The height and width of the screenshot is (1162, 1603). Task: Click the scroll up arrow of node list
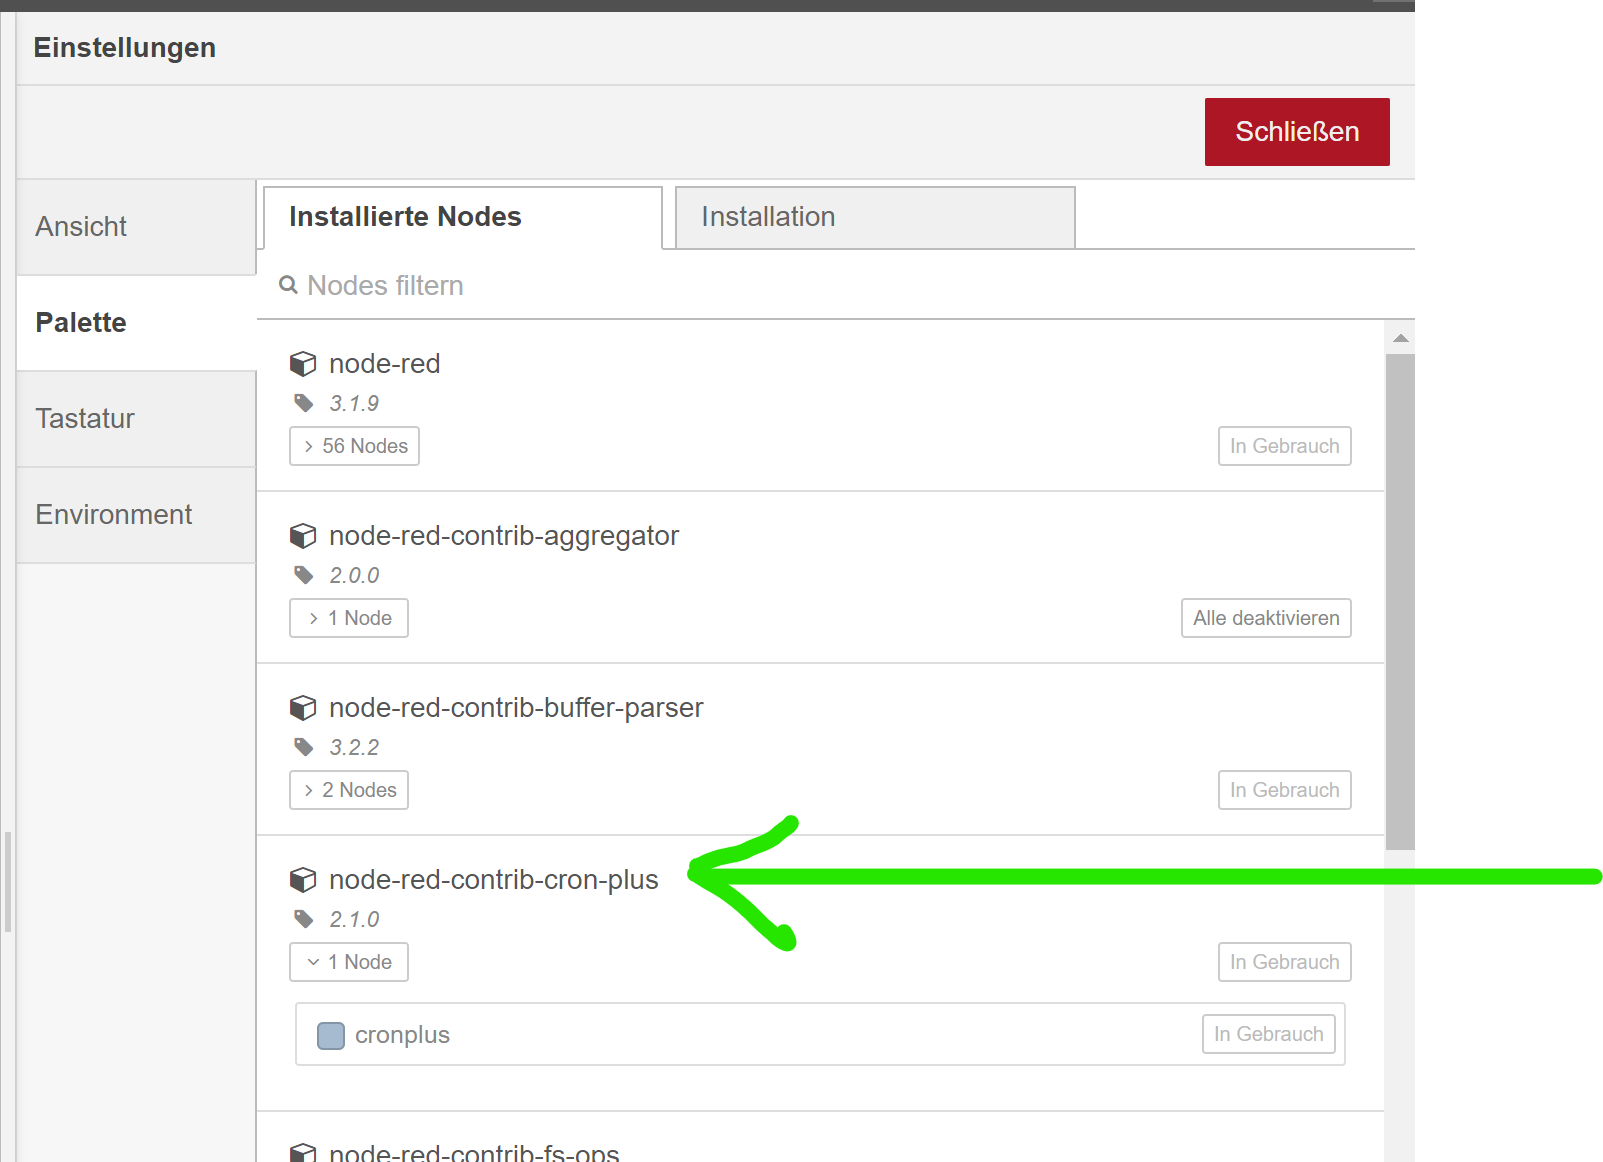click(1401, 338)
